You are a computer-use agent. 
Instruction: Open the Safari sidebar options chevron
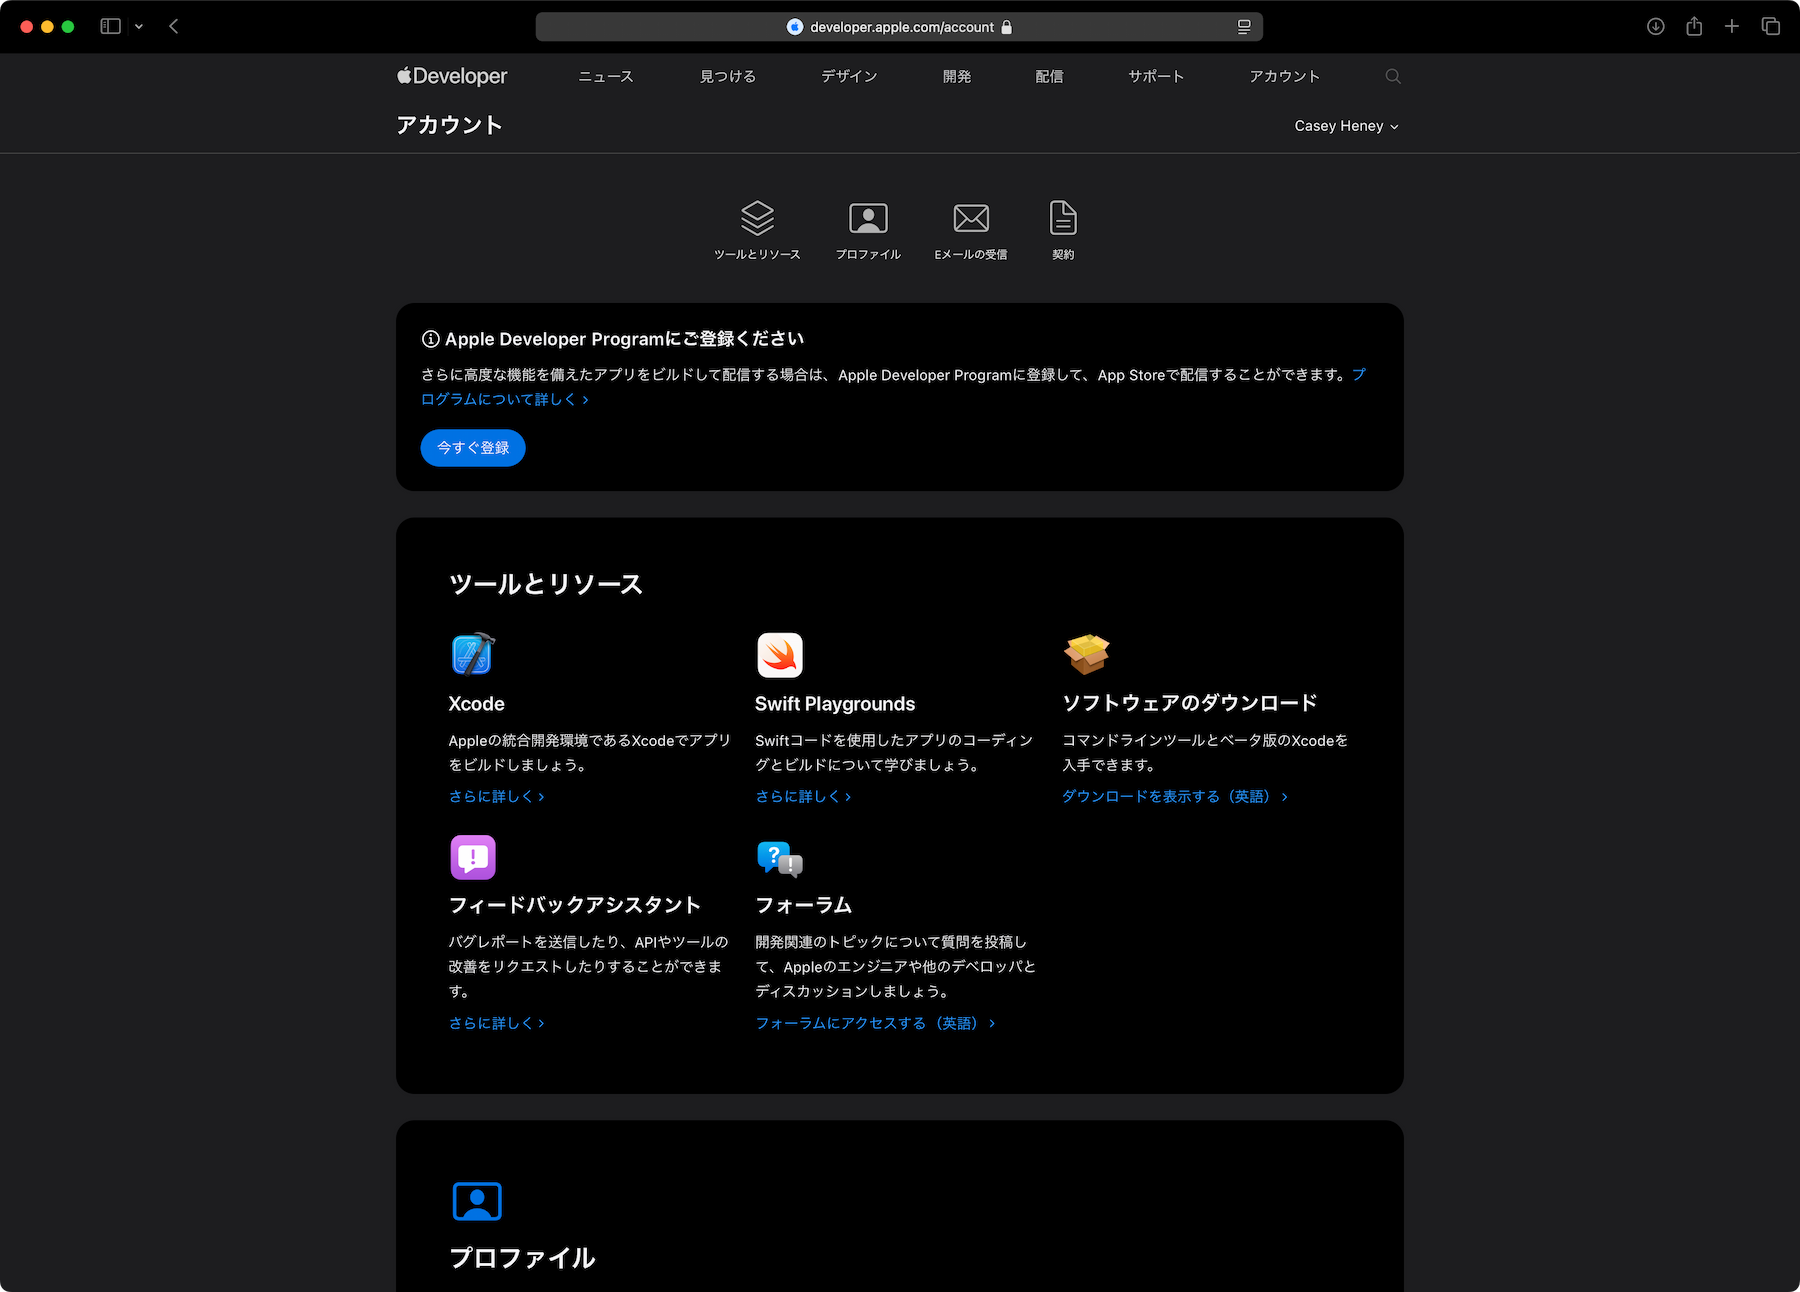tap(139, 27)
